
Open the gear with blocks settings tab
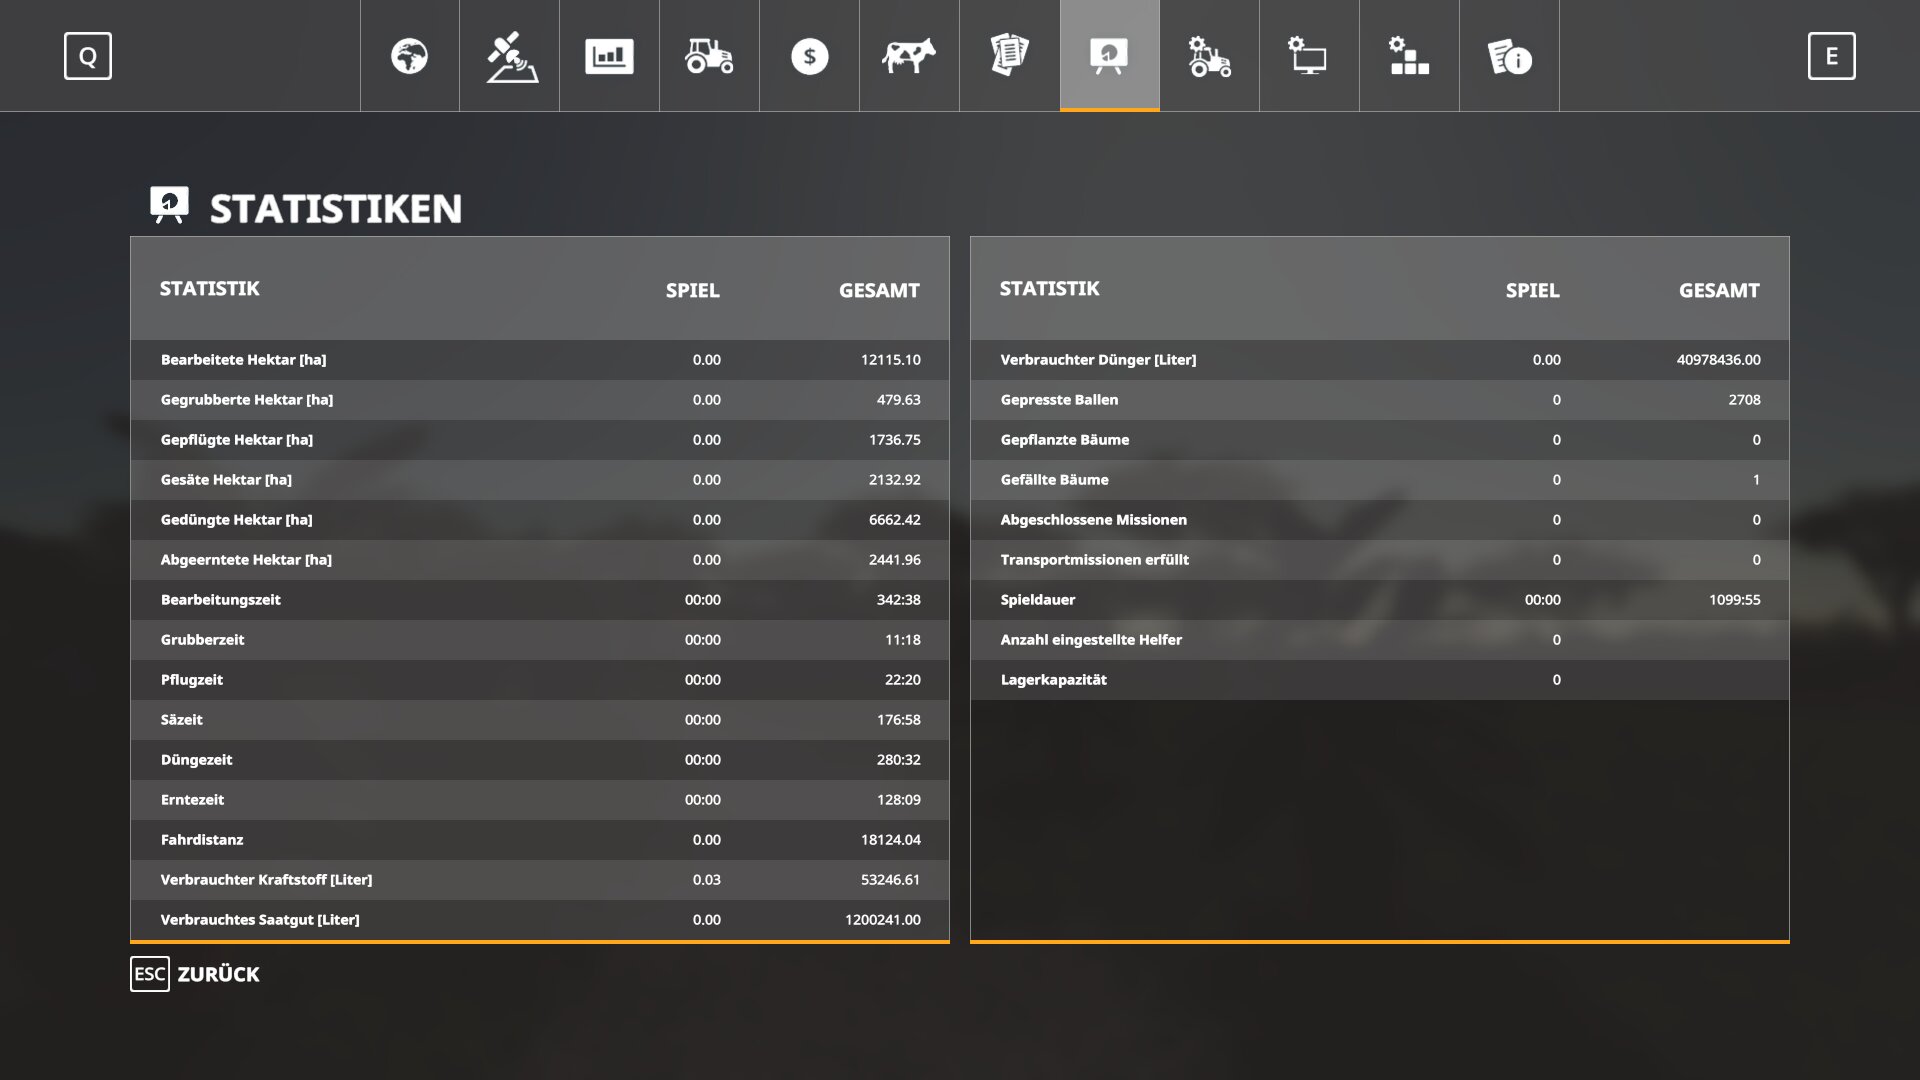[x=1409, y=56]
